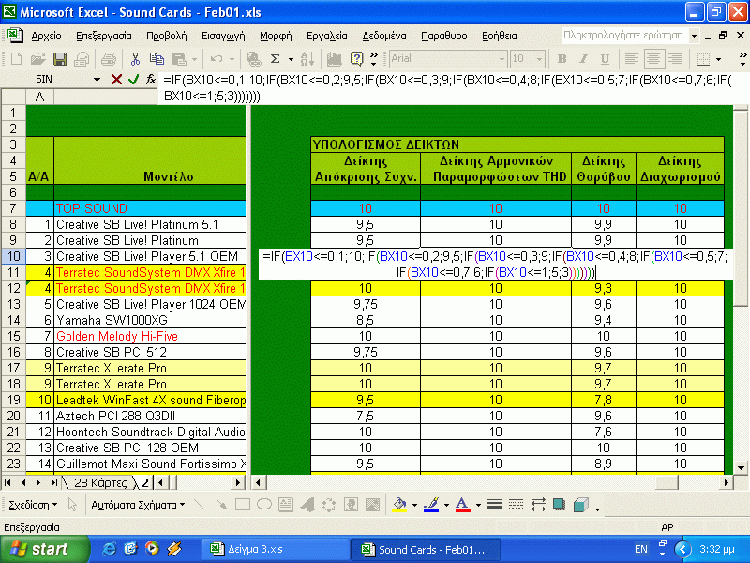Click the Select Objects arrow tool
The image size is (750, 563).
click(72, 505)
